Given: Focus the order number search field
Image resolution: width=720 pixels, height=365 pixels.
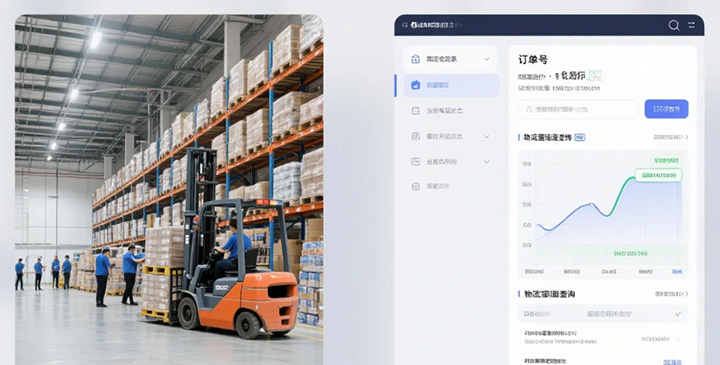Looking at the screenshot, I should coord(578,109).
